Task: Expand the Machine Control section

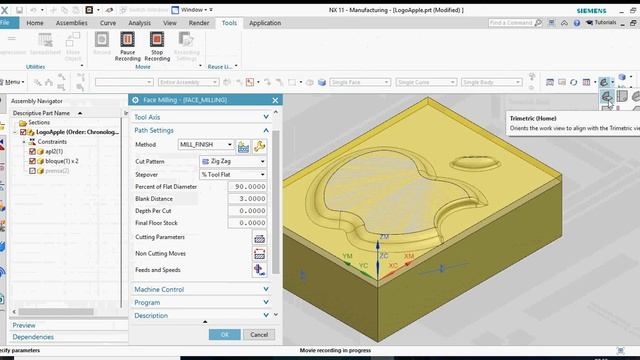Action: tap(201, 289)
